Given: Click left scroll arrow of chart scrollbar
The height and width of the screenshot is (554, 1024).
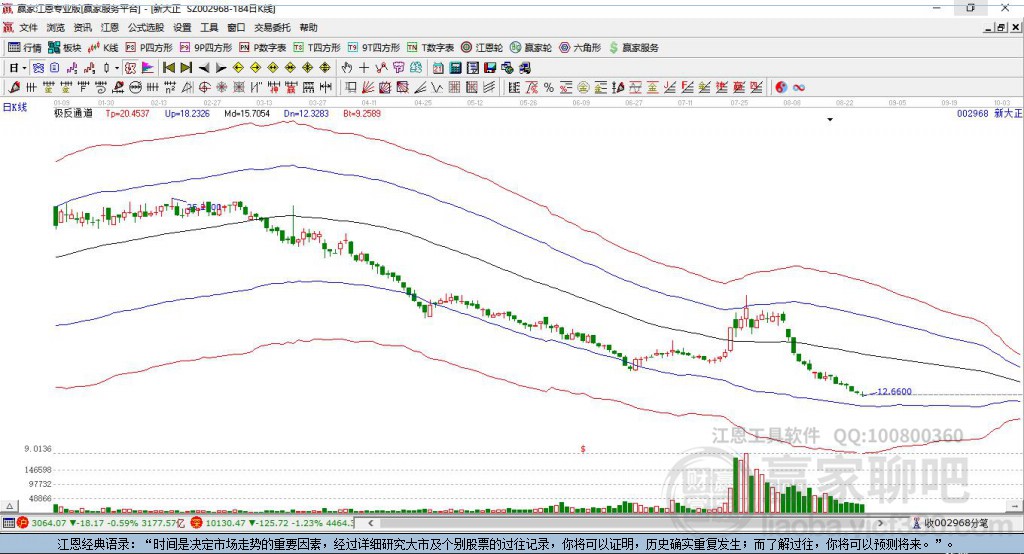Looking at the screenshot, I should [x=370, y=523].
